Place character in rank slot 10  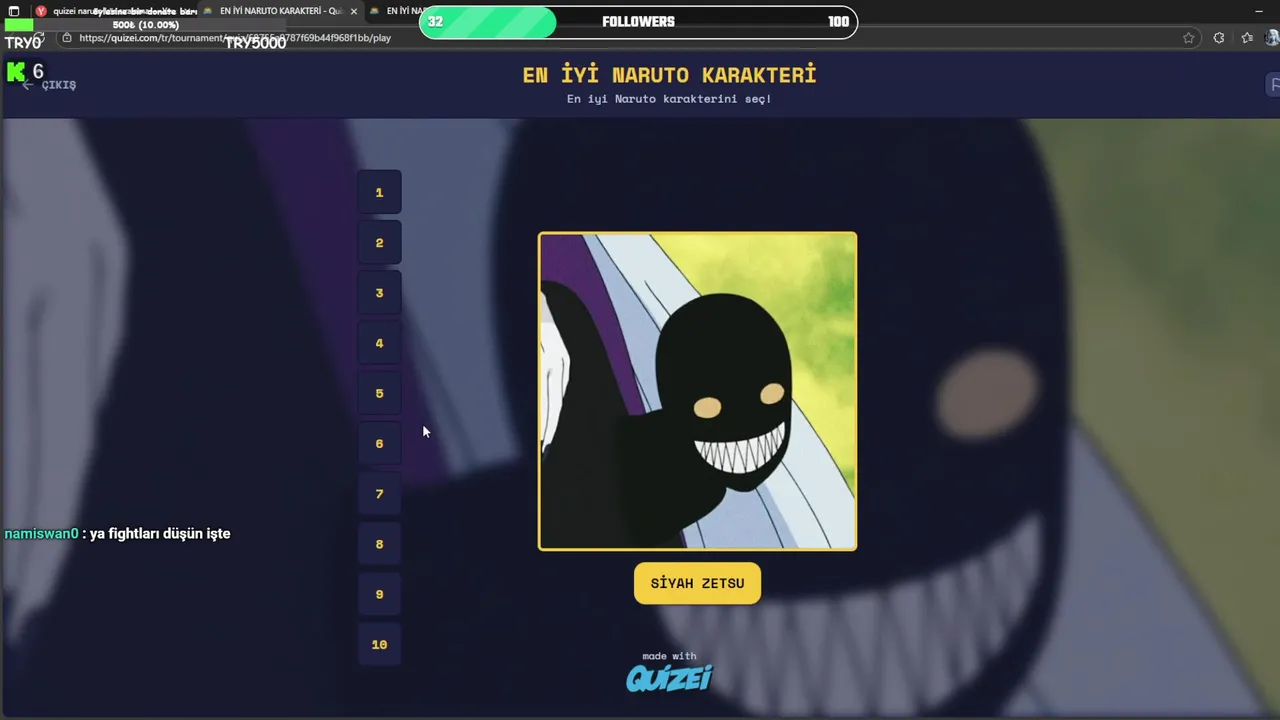click(379, 644)
